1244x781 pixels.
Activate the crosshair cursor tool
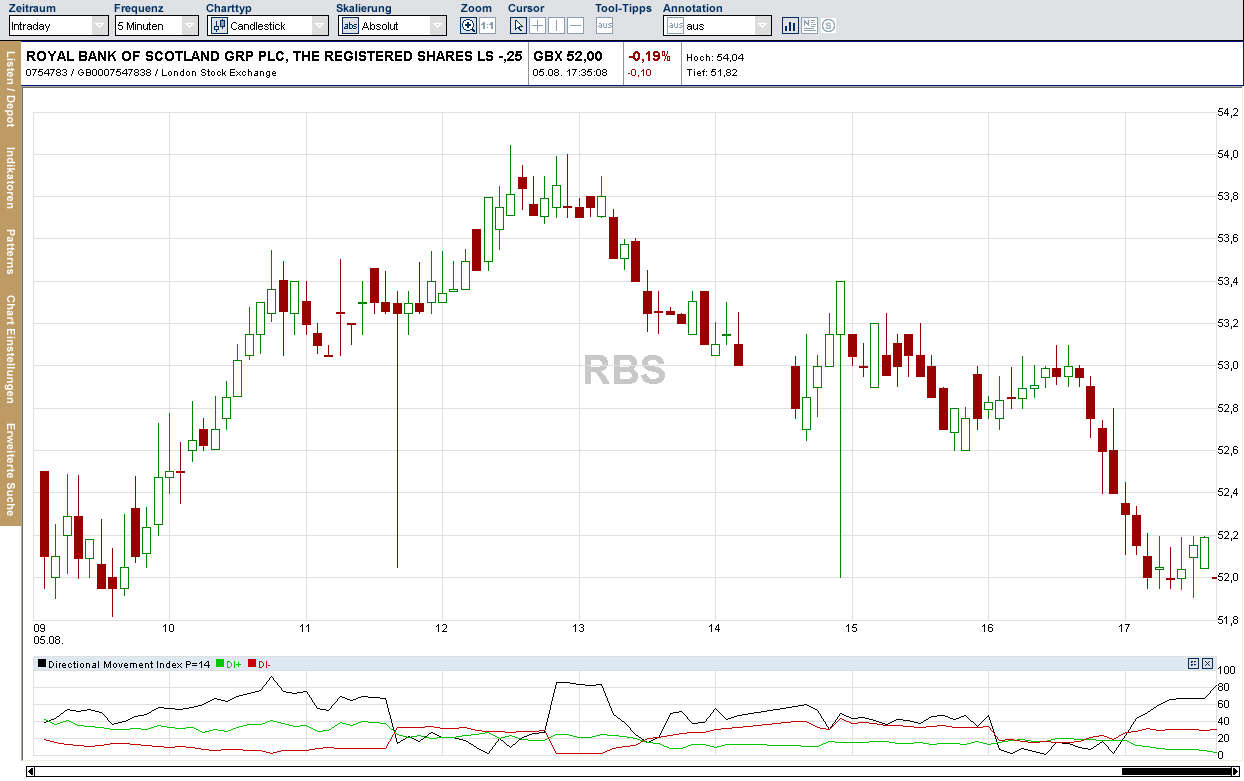(538, 26)
